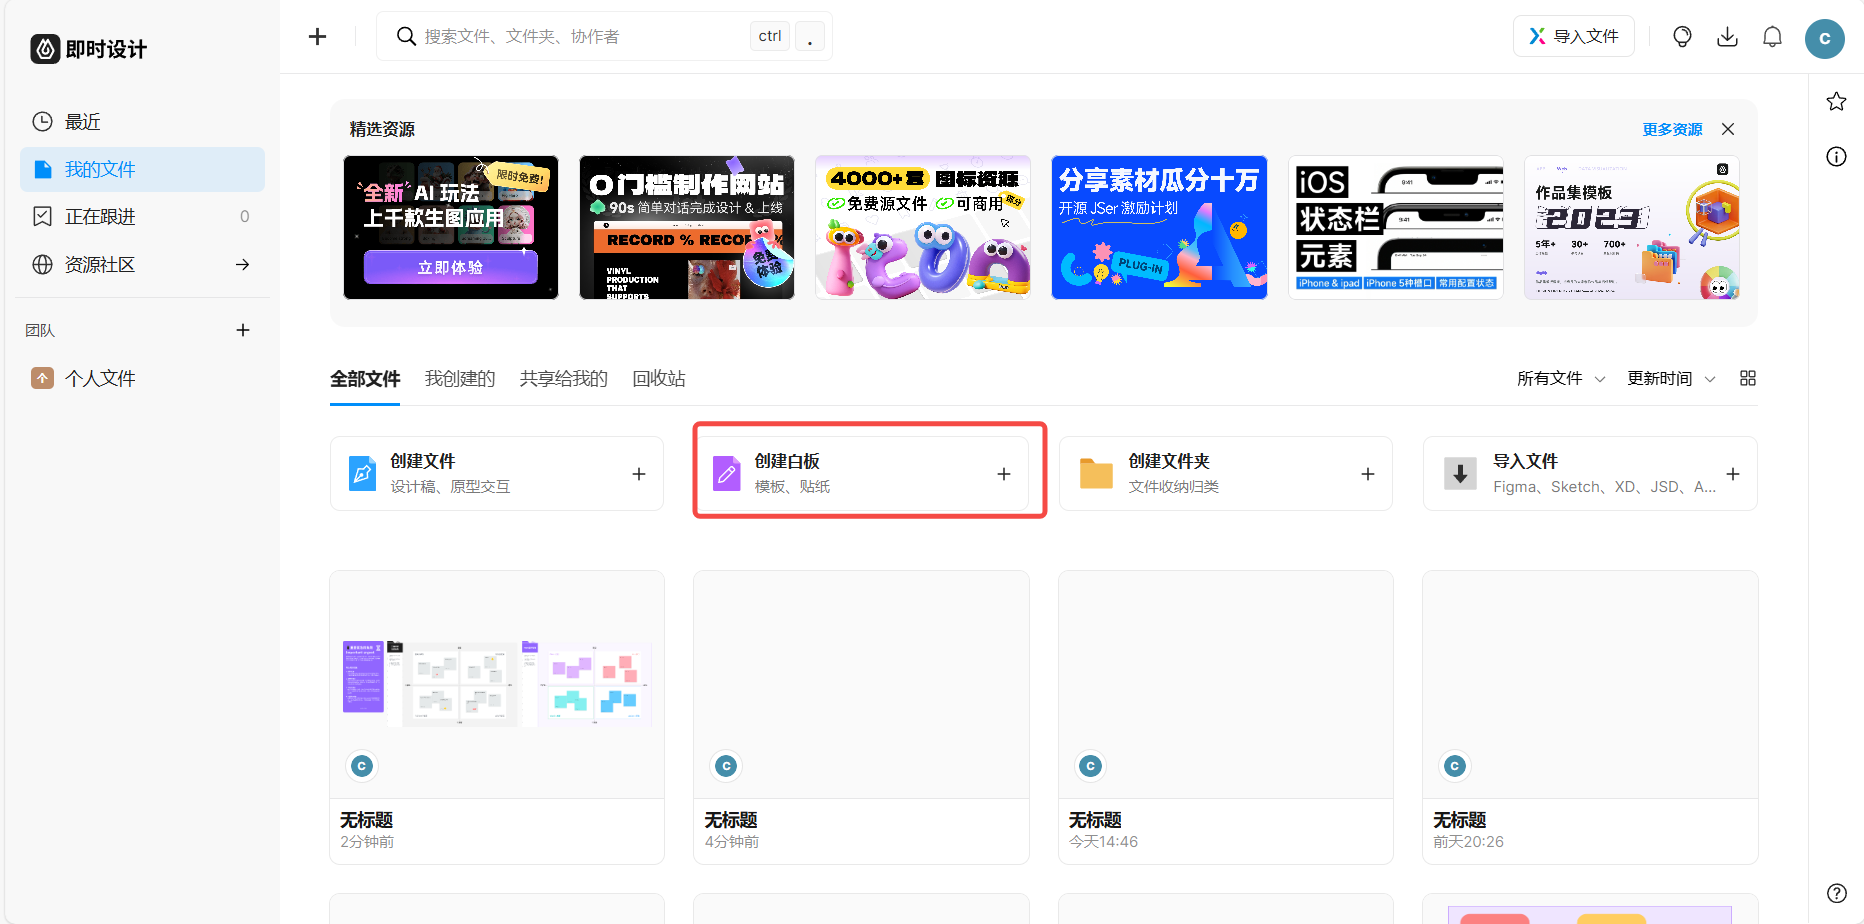Open the 回收站 tab
The width and height of the screenshot is (1864, 924).
659,379
